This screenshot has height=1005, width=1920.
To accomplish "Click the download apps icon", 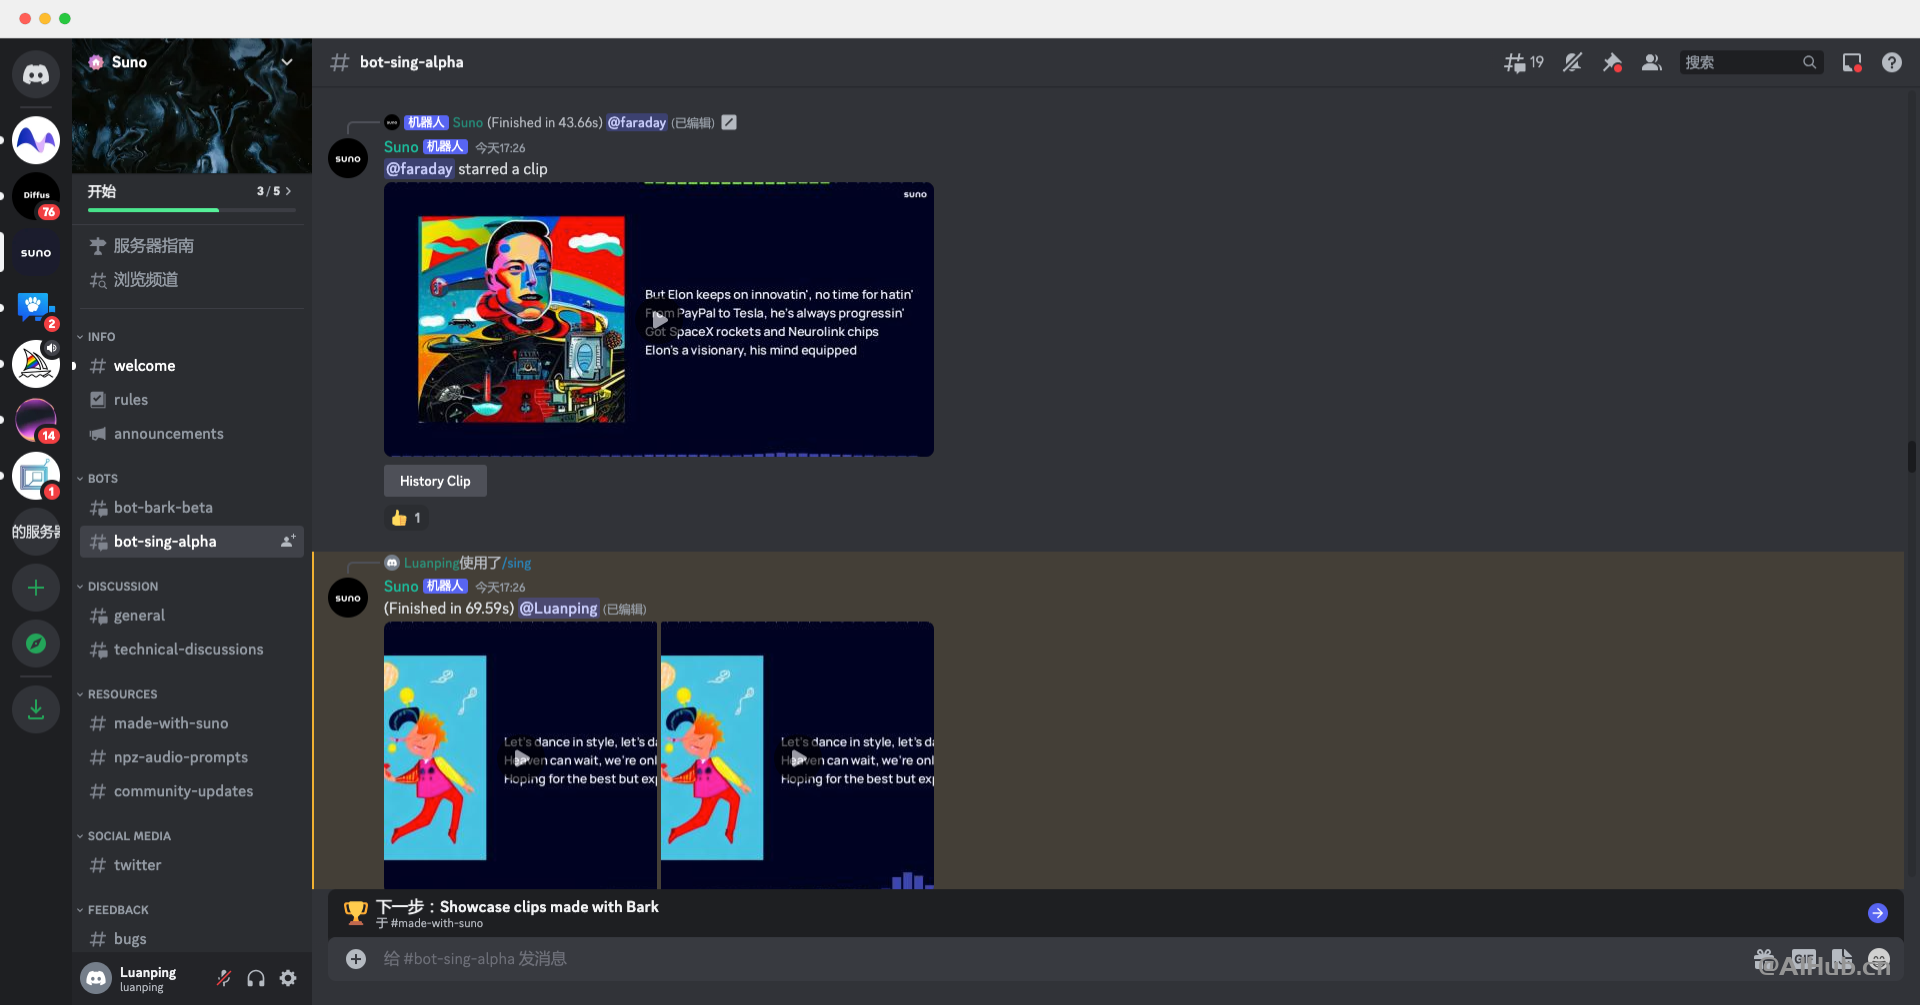I will pyautogui.click(x=36, y=710).
